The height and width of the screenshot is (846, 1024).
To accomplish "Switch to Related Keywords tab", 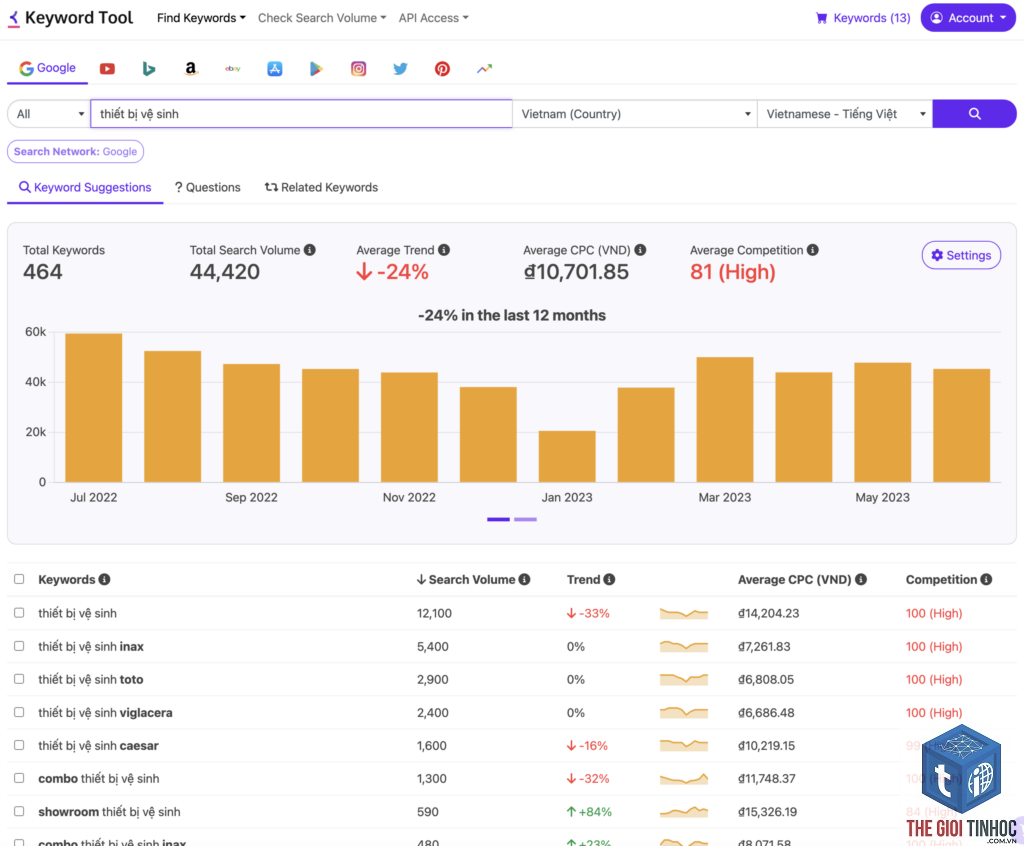I will click(x=321, y=187).
